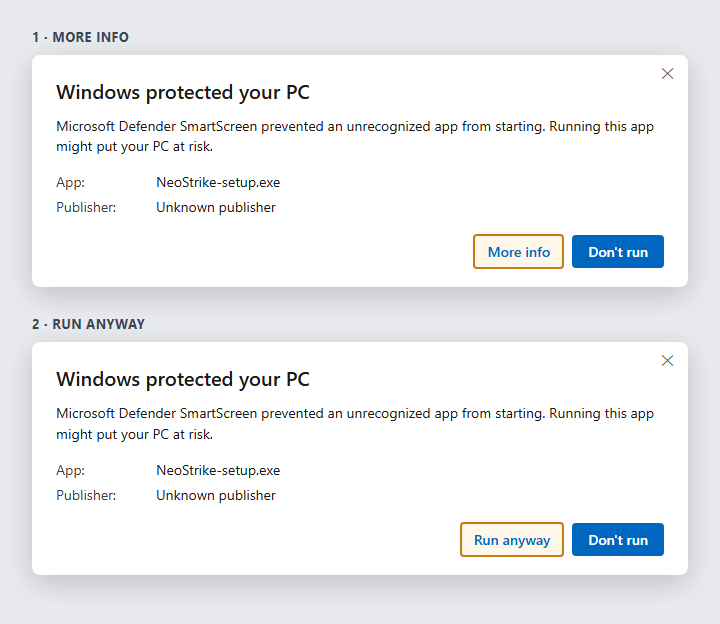Click More info in the first dialog
The image size is (720, 624).
(x=518, y=252)
